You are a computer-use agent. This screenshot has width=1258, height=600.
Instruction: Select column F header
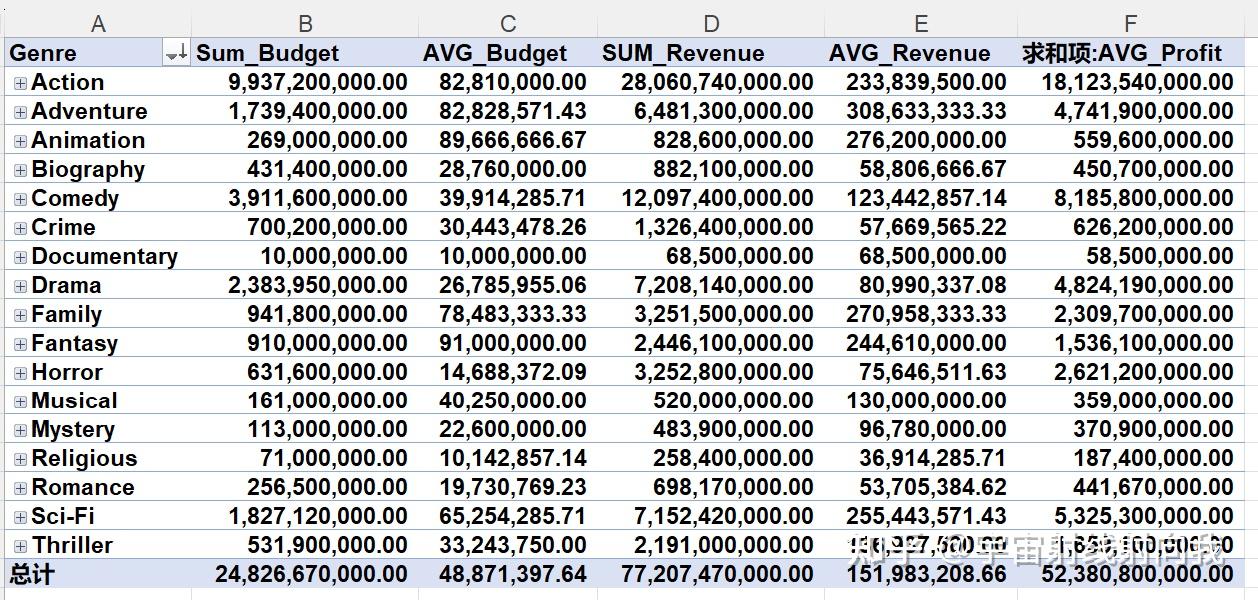1130,23
